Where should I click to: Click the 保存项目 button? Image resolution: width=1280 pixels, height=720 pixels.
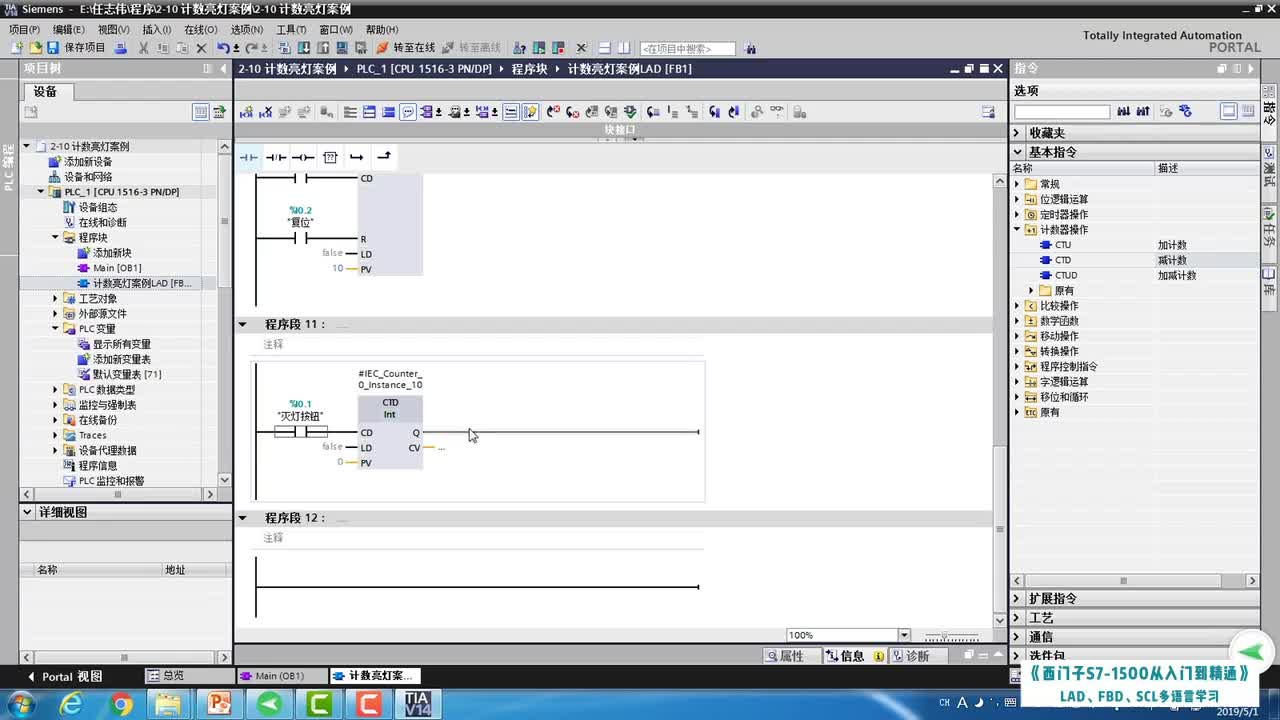coord(76,48)
